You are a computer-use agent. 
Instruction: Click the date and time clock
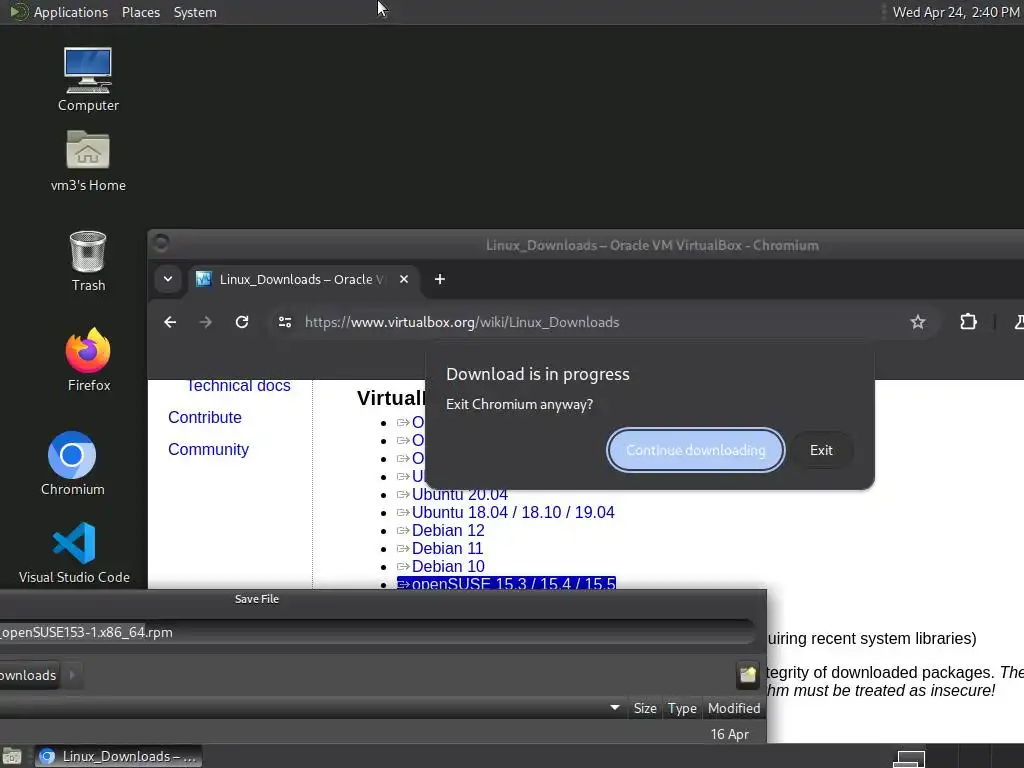955,12
